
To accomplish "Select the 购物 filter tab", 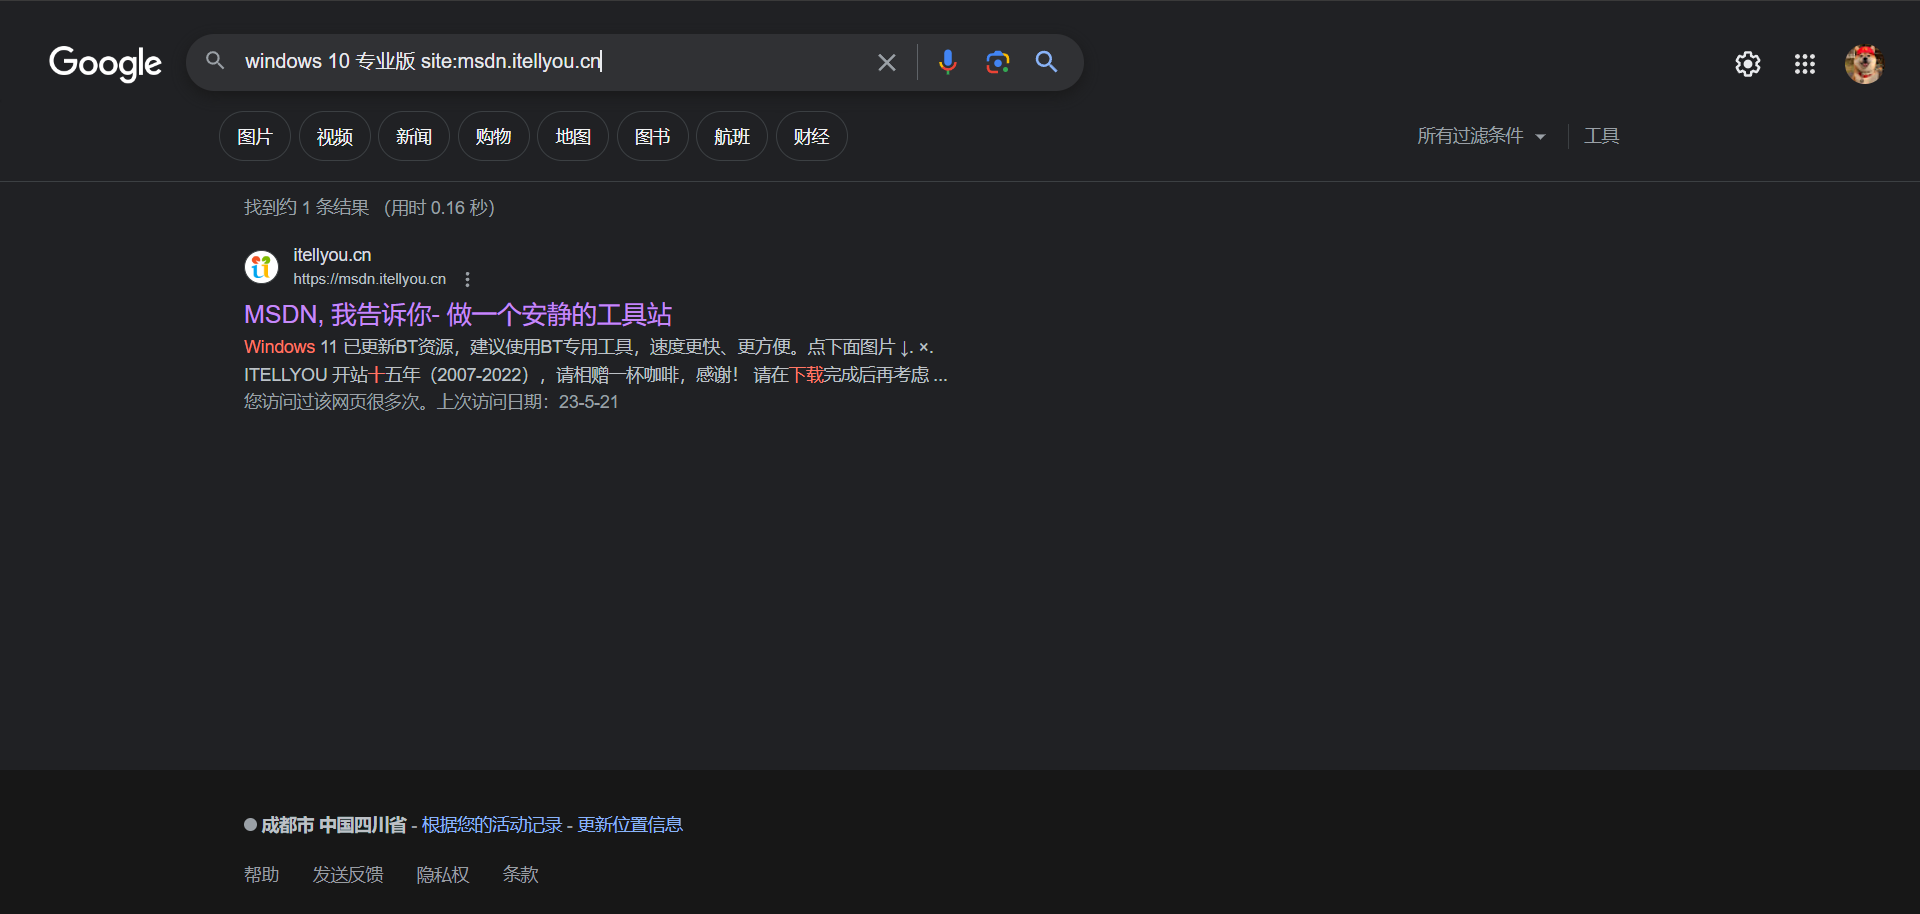I will 494,136.
